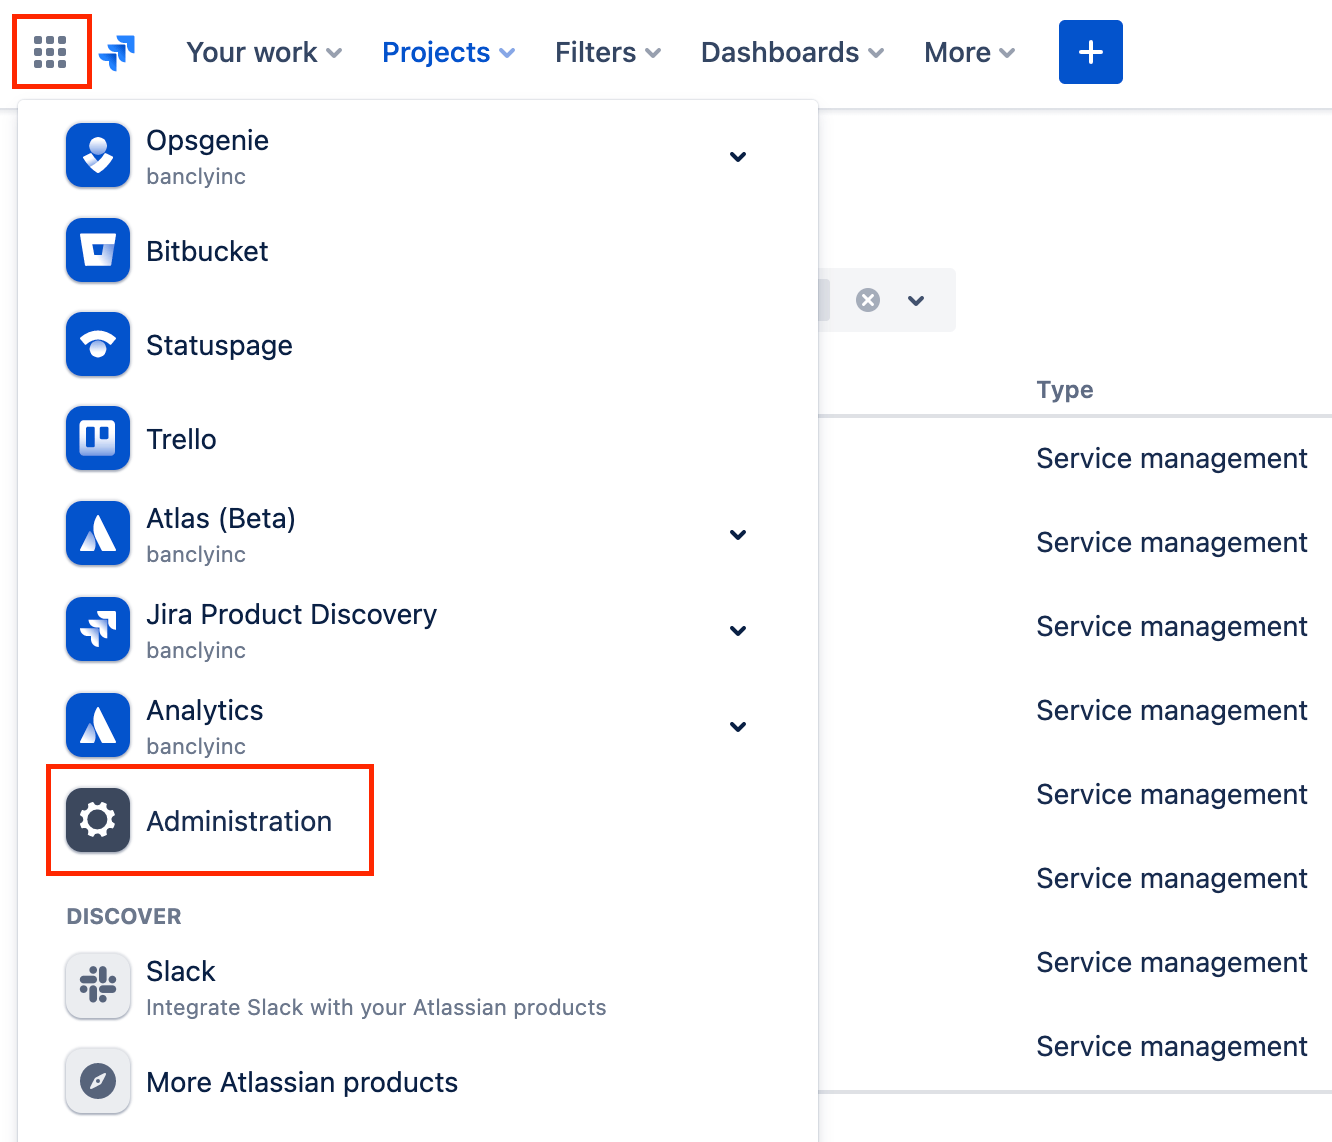Click the Jira logo

(117, 51)
